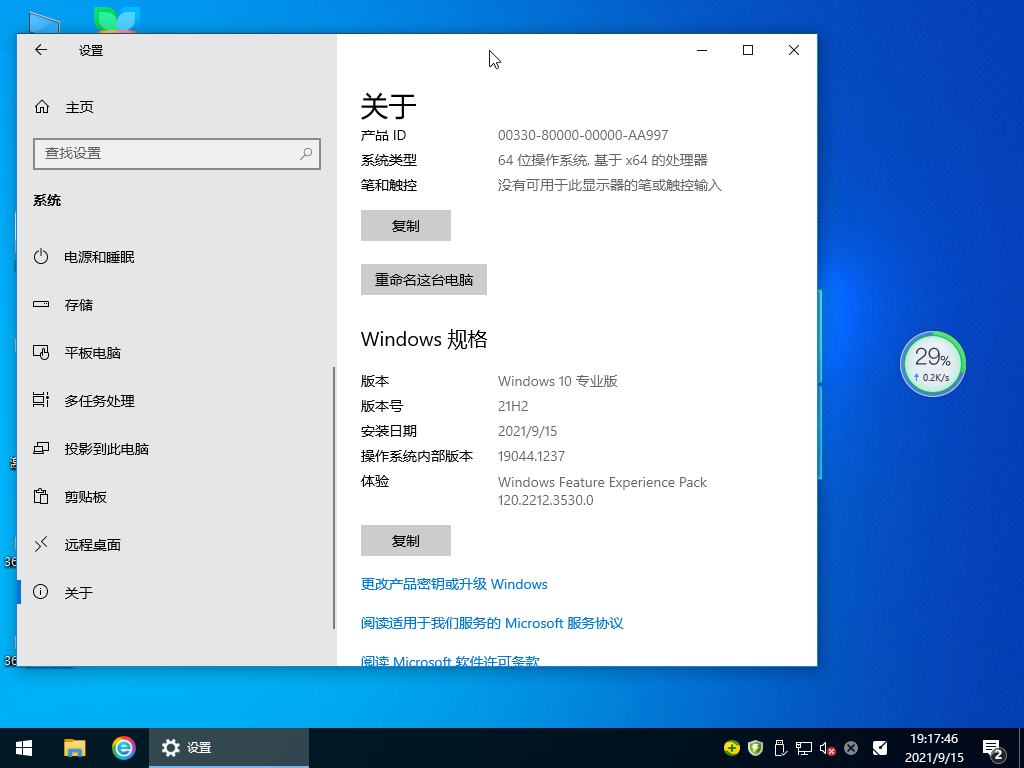
Task: Open the Windows Start menu
Action: tap(24, 747)
